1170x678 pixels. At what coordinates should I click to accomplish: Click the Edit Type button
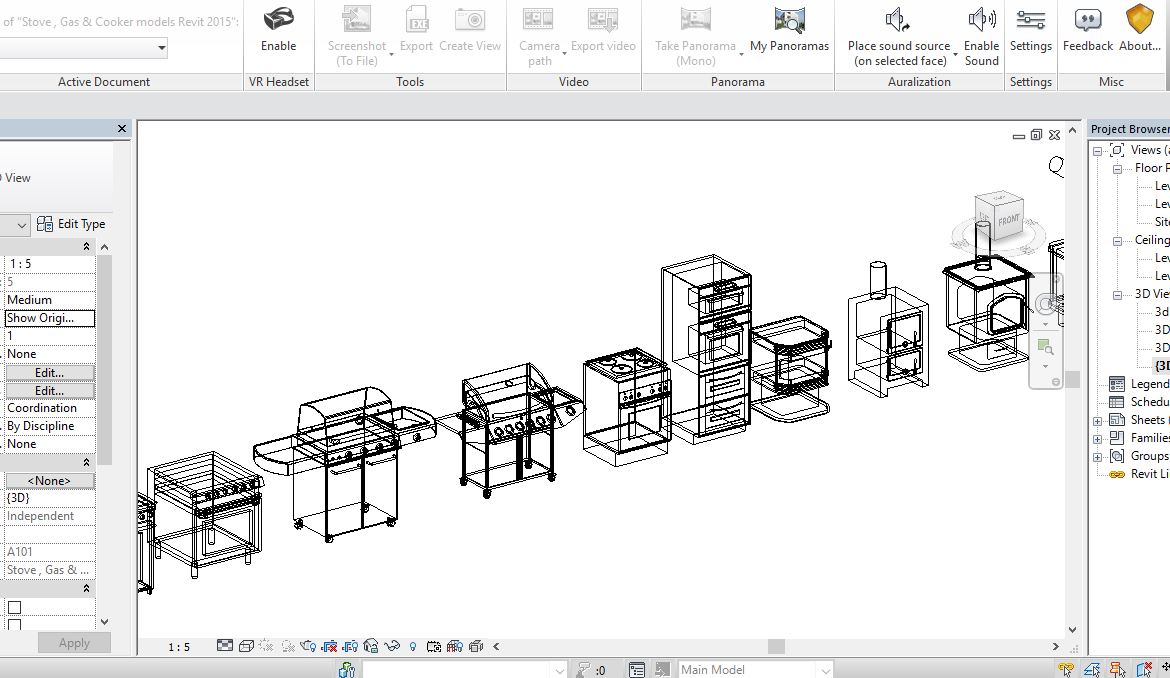71,224
